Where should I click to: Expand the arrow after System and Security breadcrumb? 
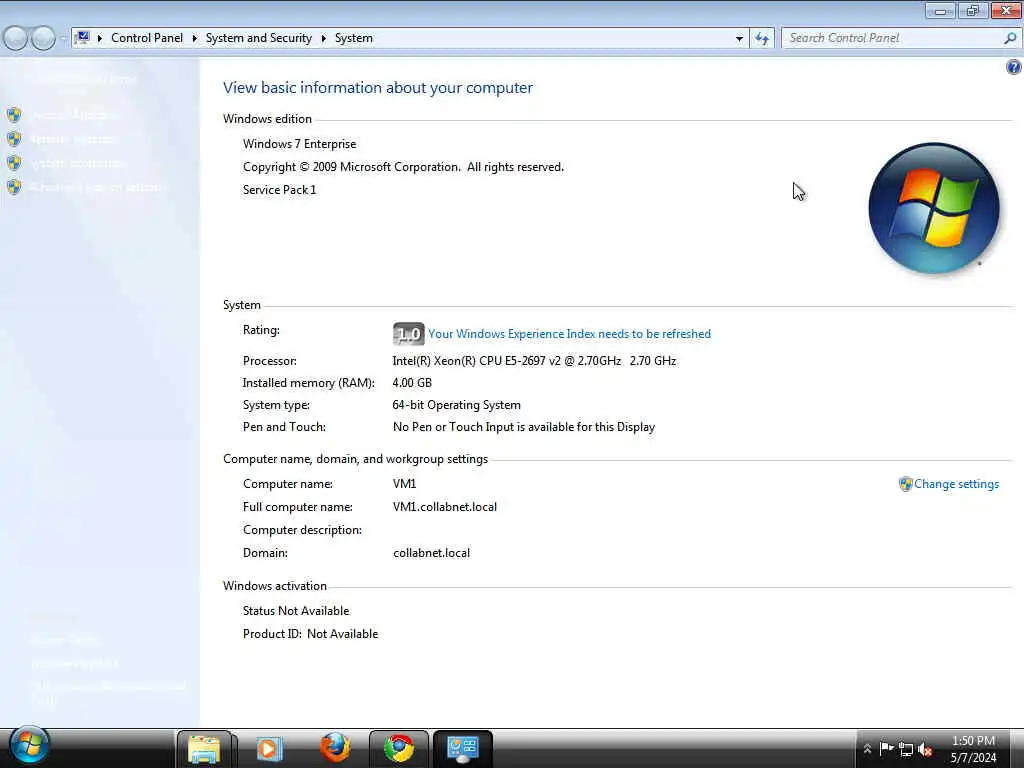323,38
